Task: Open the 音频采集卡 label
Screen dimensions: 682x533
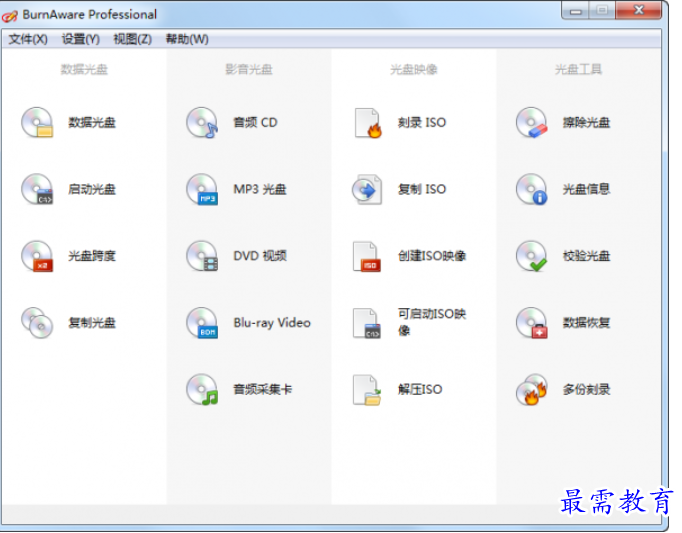Action: 262,389
